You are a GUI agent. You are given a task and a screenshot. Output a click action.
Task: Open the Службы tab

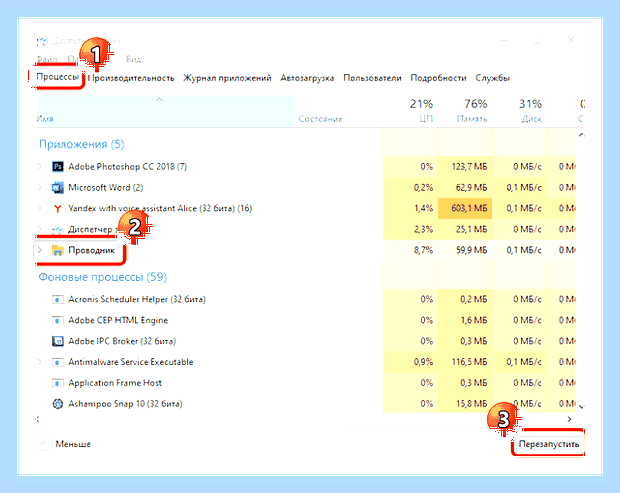(x=493, y=78)
